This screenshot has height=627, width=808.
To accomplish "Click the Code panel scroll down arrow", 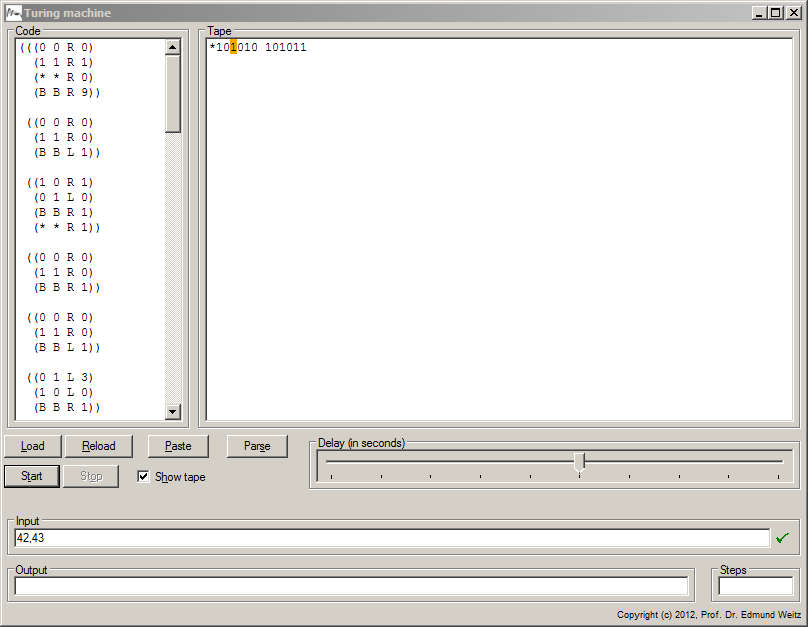I will click(x=173, y=411).
